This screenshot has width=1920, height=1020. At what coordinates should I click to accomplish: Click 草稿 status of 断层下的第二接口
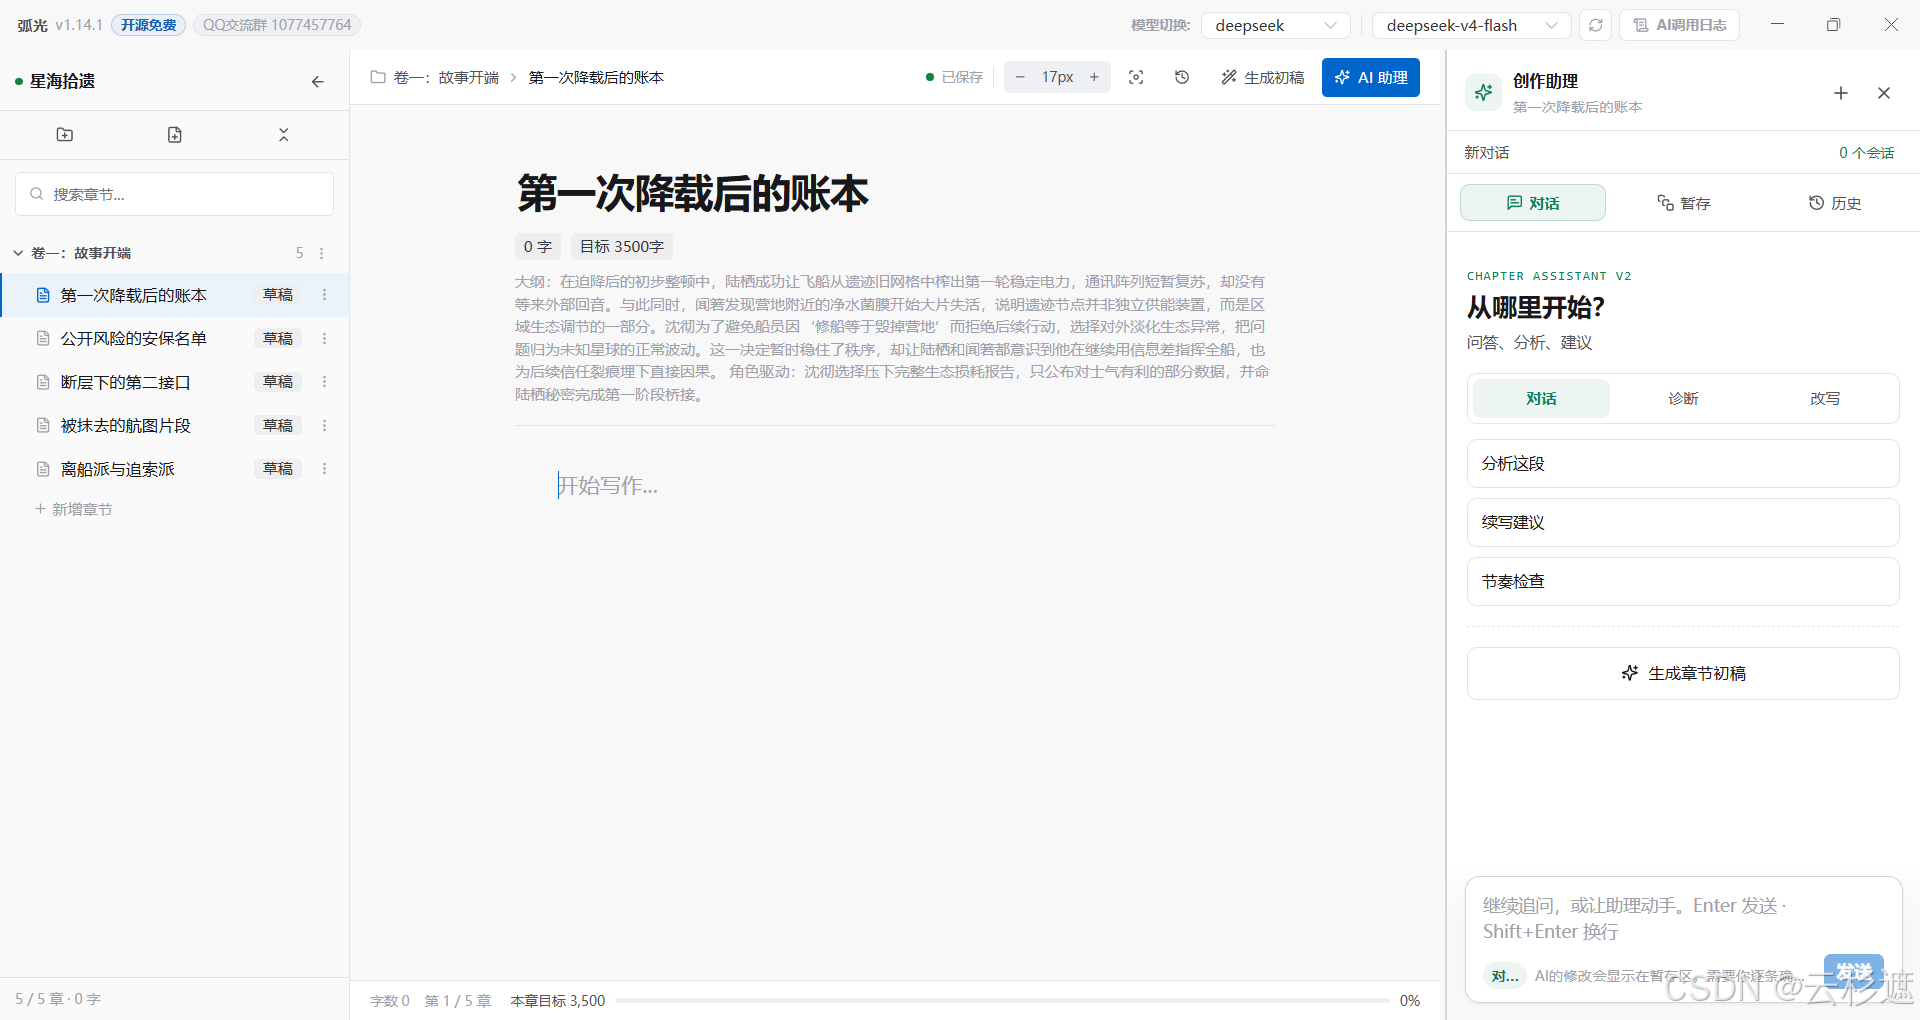tap(278, 382)
